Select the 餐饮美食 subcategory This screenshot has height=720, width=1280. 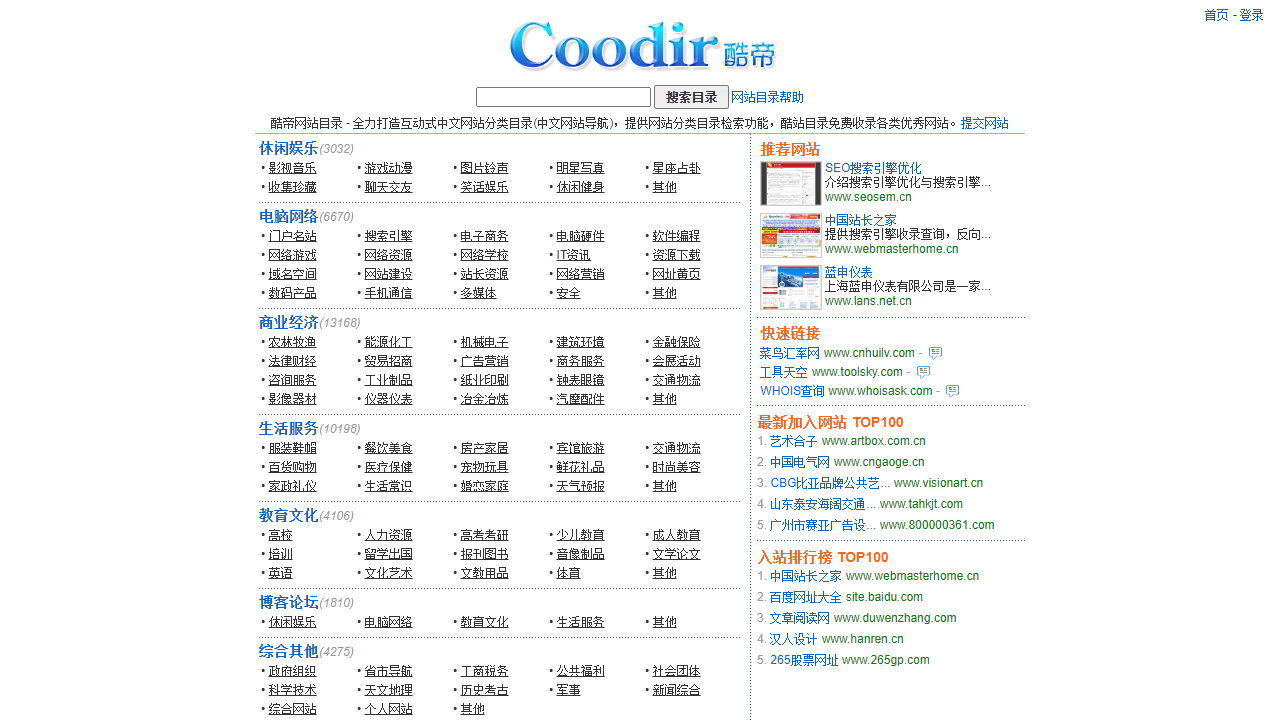(388, 448)
